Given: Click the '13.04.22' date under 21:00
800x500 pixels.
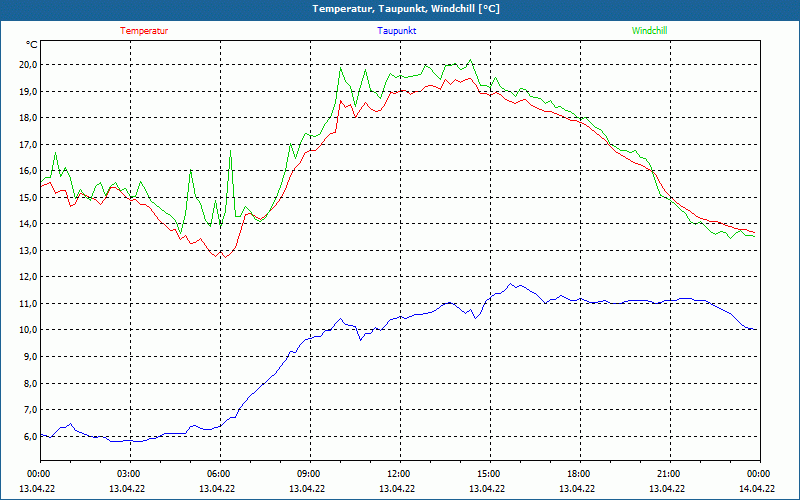Looking at the screenshot, I should (667, 488).
